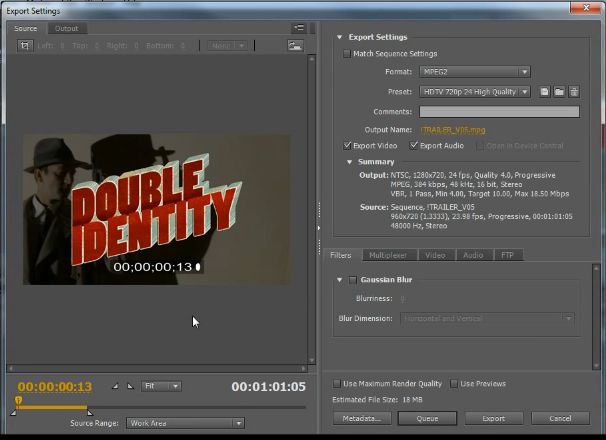Select the crop output video tool
Screen dimensions: 606x440
point(25,46)
